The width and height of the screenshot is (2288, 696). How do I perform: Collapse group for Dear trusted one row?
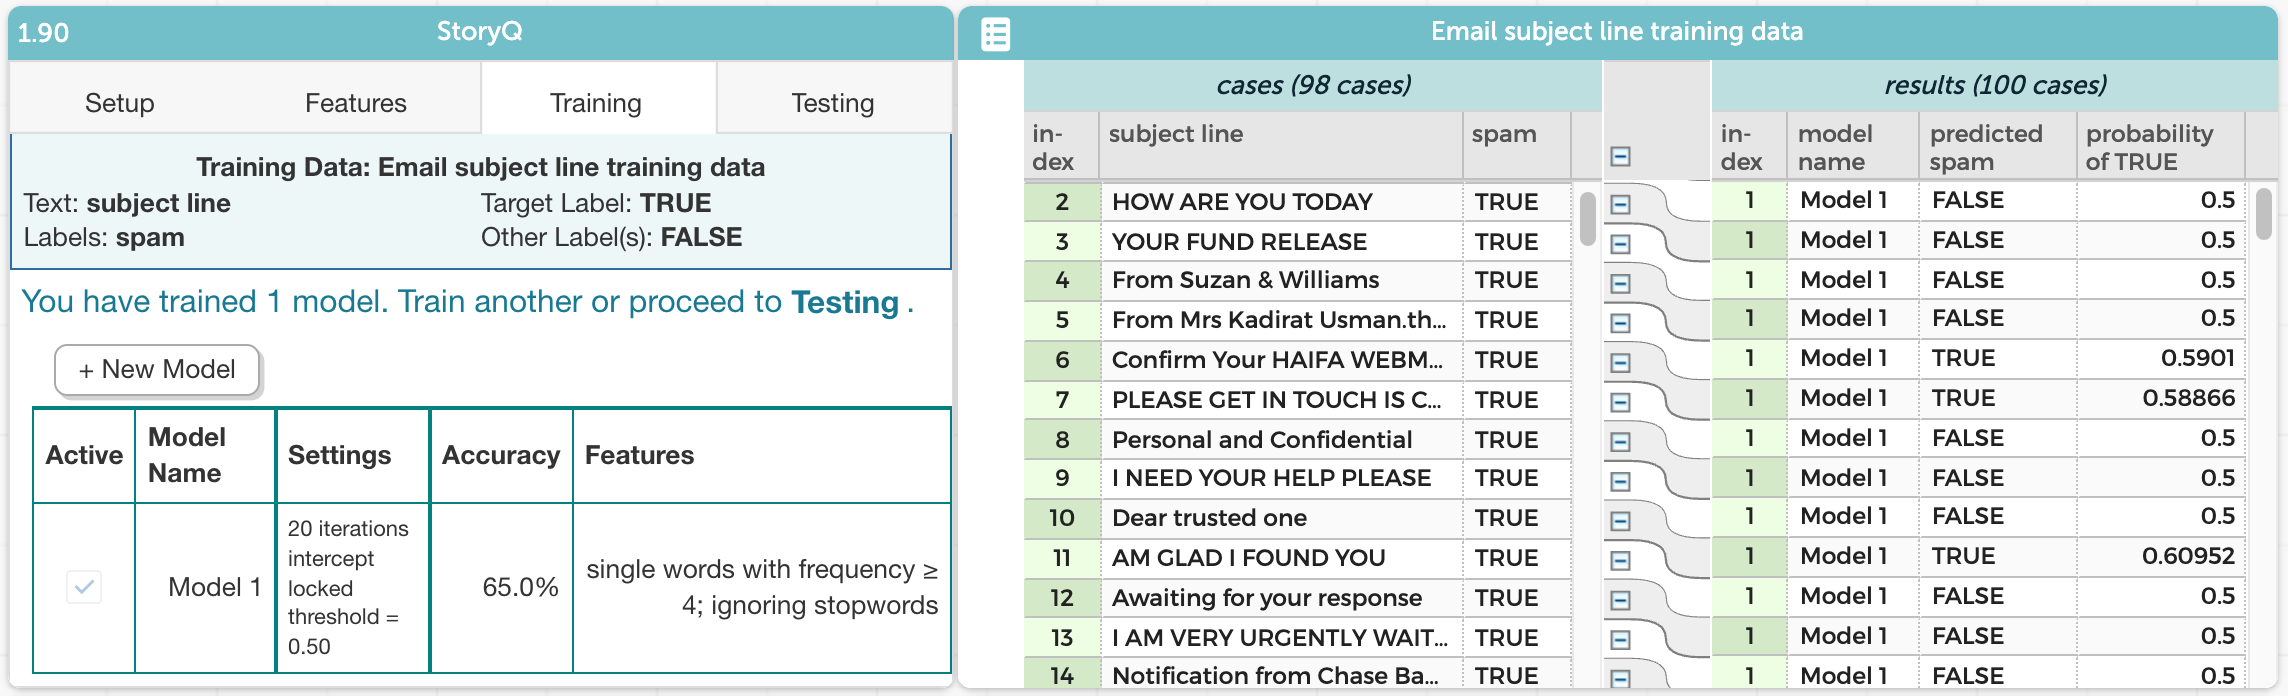[x=1620, y=521]
